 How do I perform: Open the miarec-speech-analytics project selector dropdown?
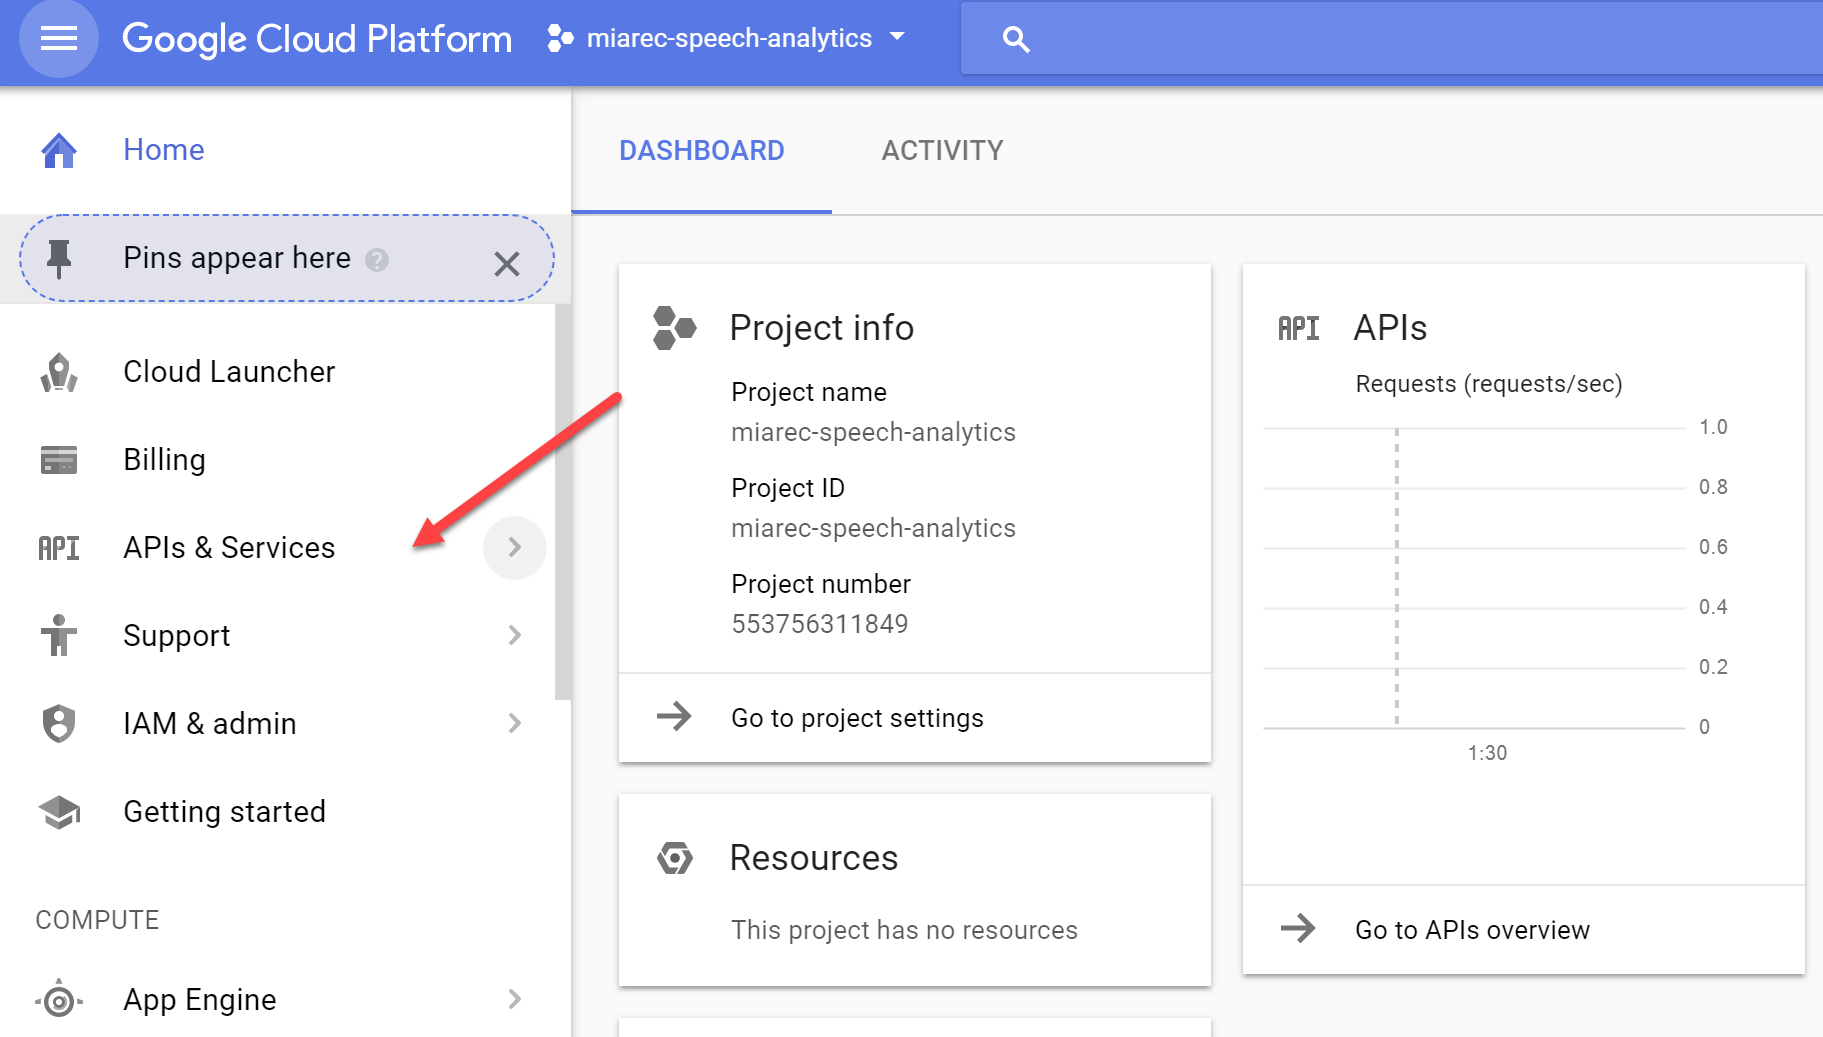click(x=726, y=38)
